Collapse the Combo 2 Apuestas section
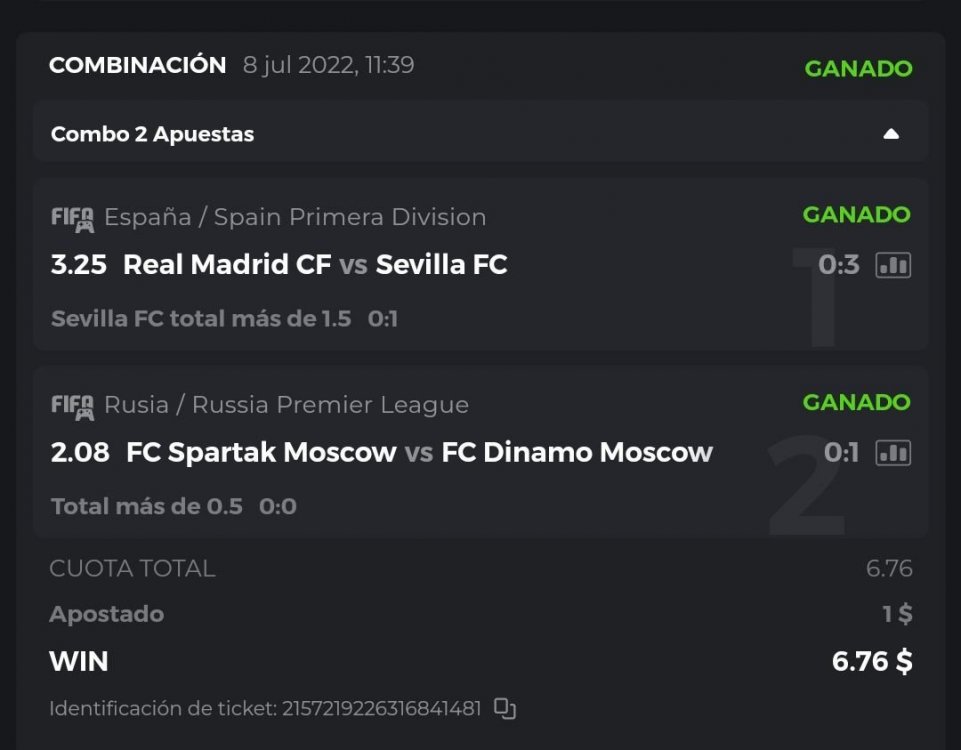 [x=891, y=134]
